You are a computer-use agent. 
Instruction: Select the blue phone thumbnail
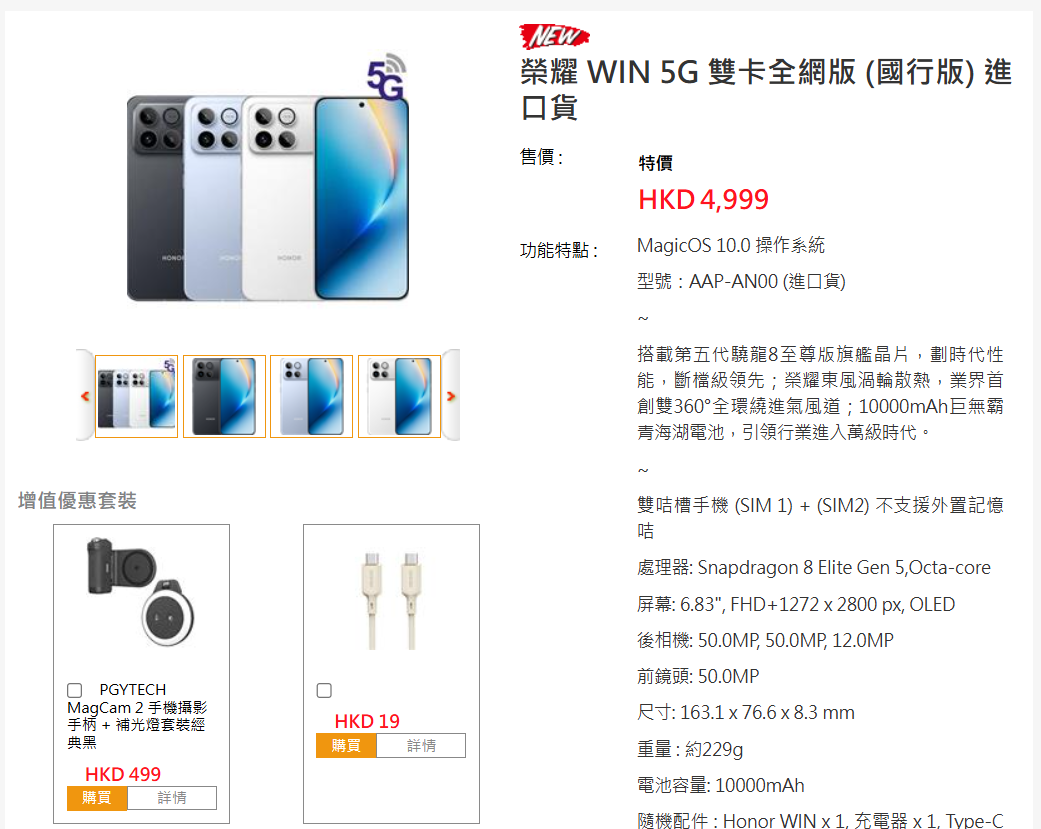(x=311, y=396)
